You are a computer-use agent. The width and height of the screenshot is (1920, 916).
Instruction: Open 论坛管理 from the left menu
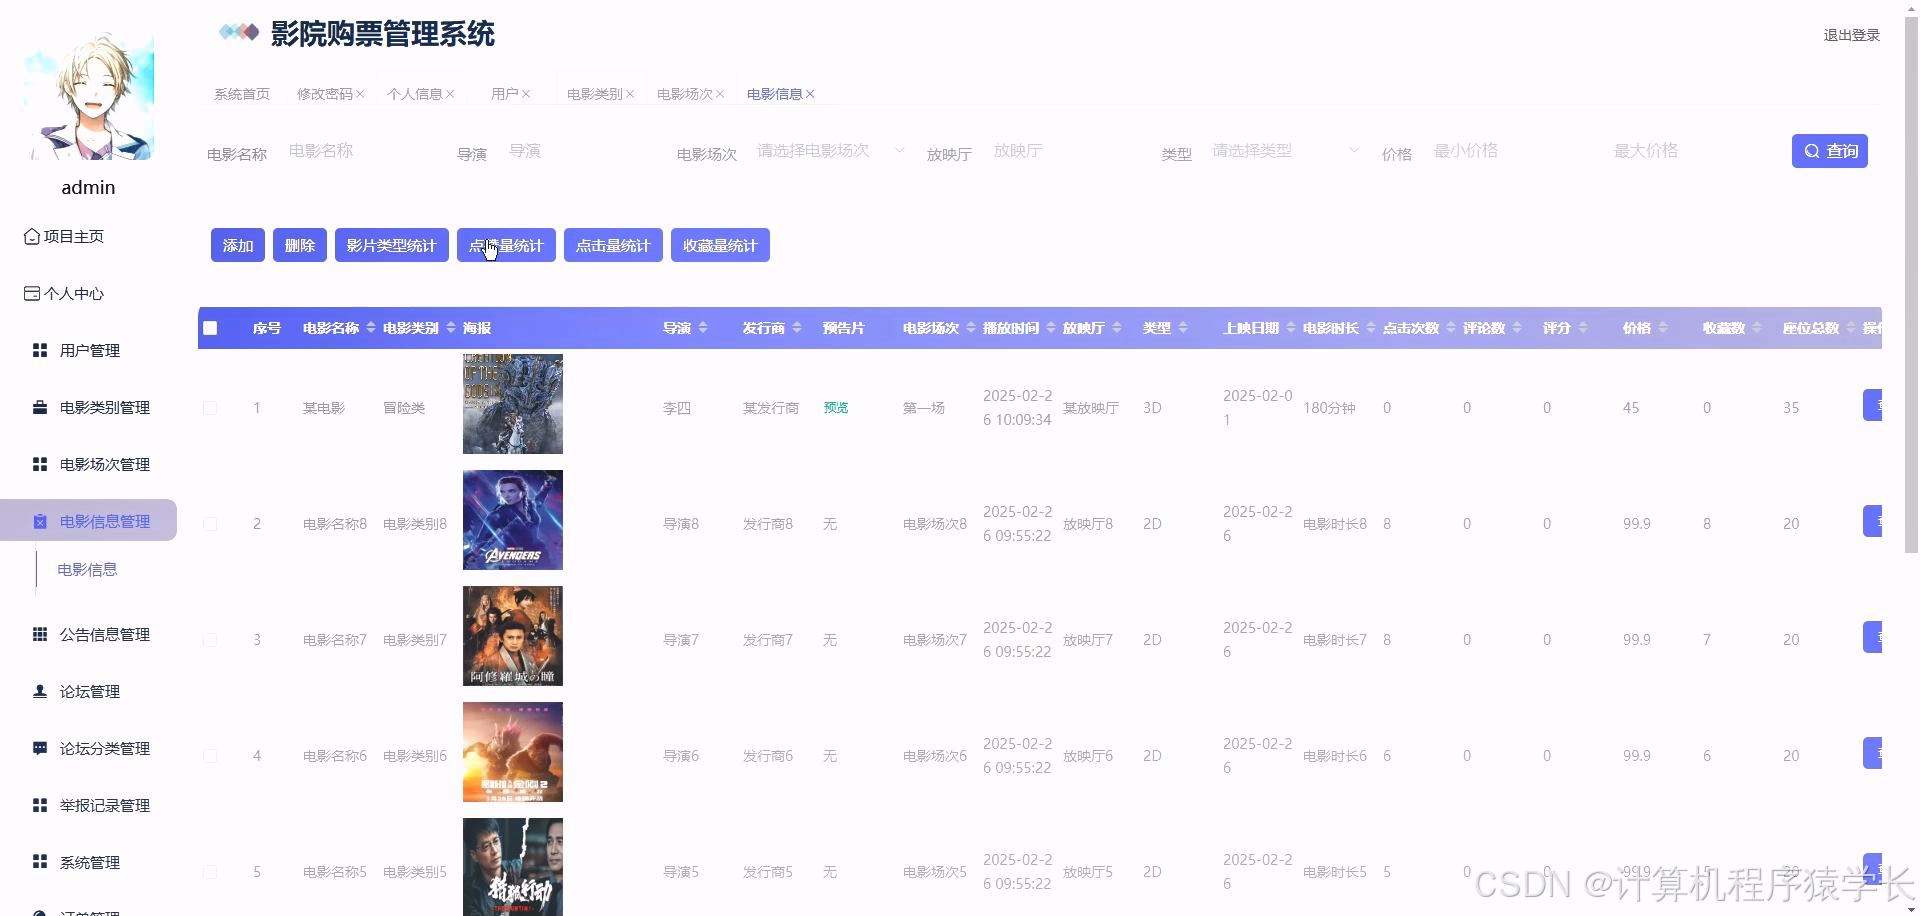(x=89, y=691)
